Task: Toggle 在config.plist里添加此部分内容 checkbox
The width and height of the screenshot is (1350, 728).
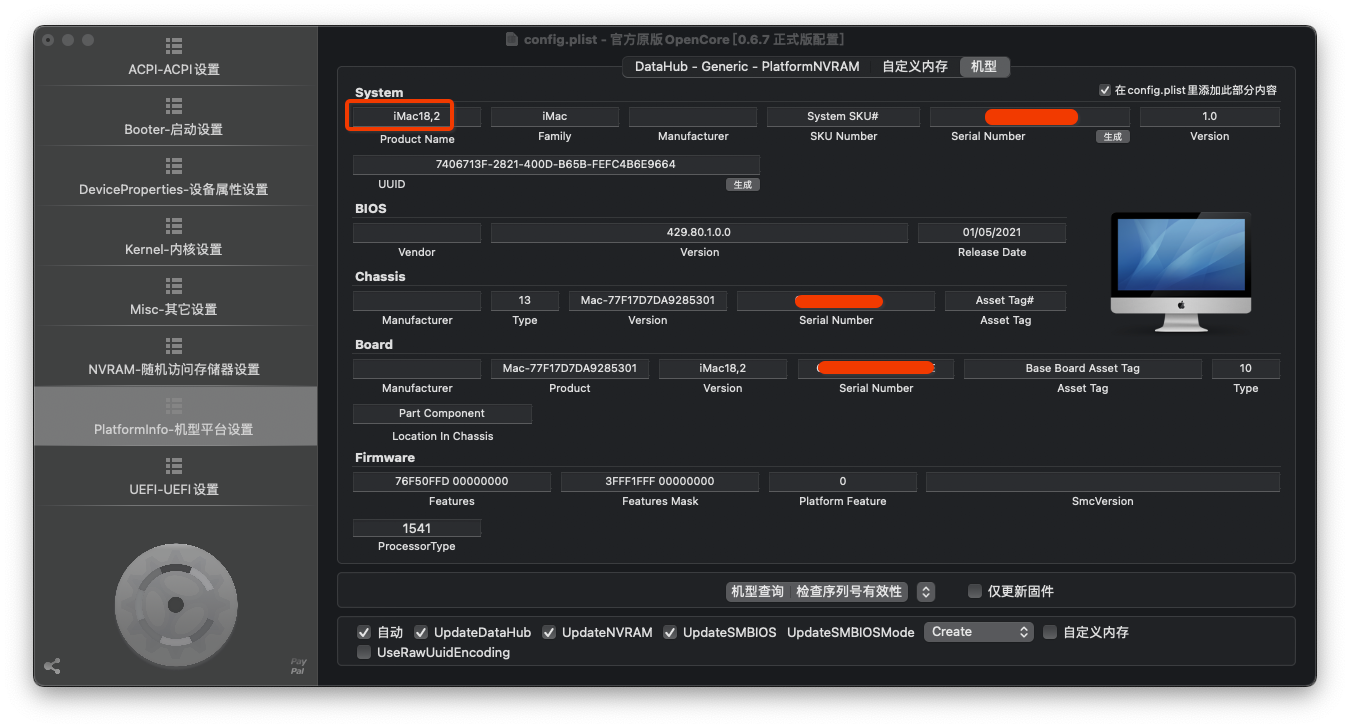Action: [x=1105, y=90]
